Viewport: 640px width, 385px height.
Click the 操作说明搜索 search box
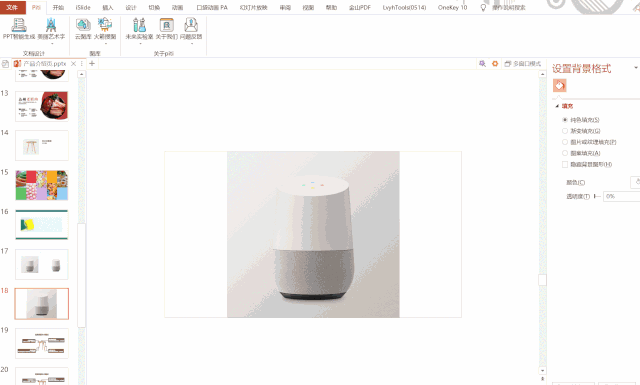click(x=509, y=7)
